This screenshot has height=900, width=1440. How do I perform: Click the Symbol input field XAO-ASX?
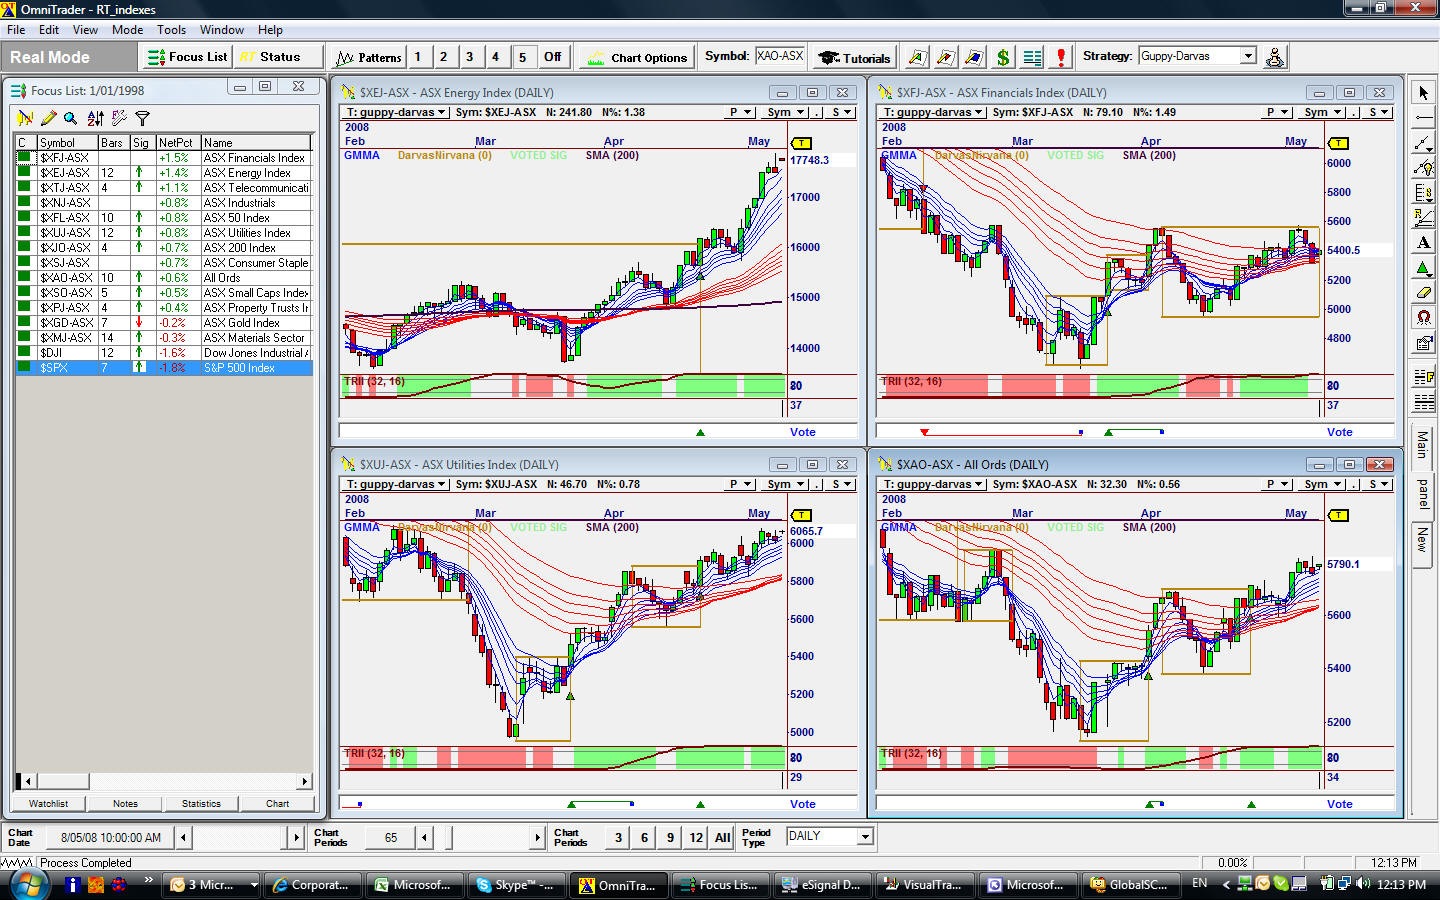click(x=780, y=56)
